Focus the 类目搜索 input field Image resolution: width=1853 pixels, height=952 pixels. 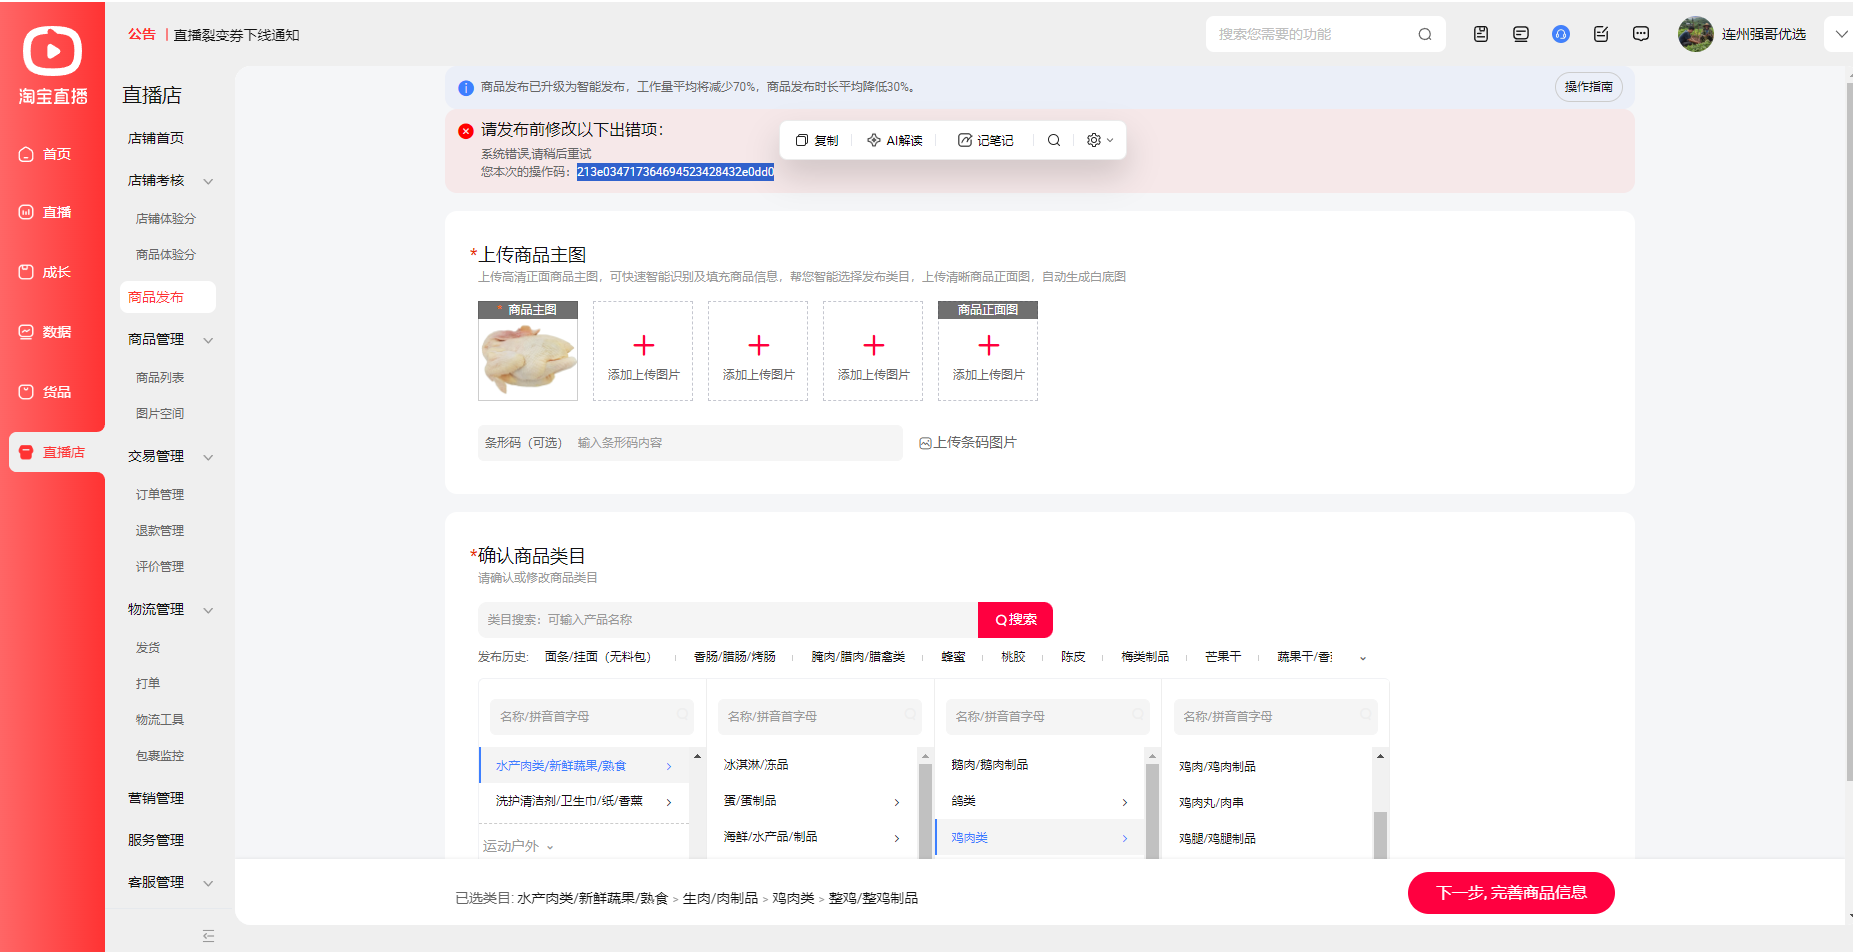[x=728, y=620]
